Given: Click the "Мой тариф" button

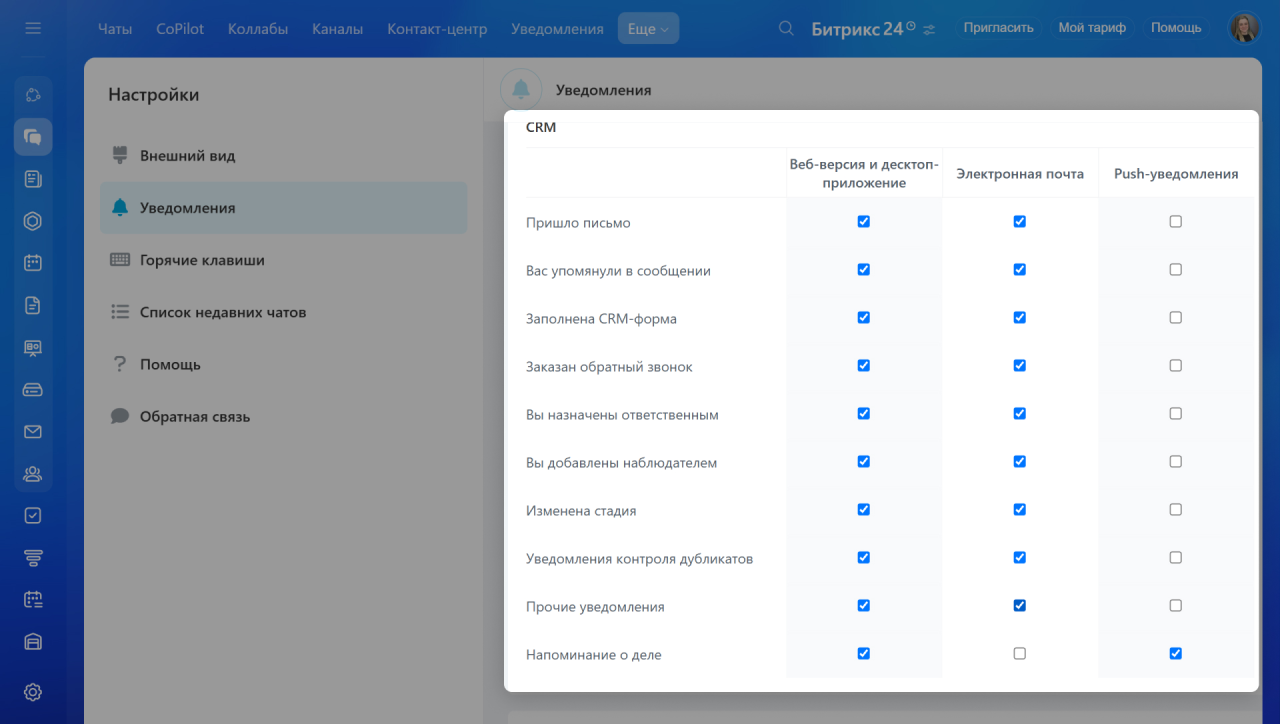Looking at the screenshot, I should coord(1092,28).
